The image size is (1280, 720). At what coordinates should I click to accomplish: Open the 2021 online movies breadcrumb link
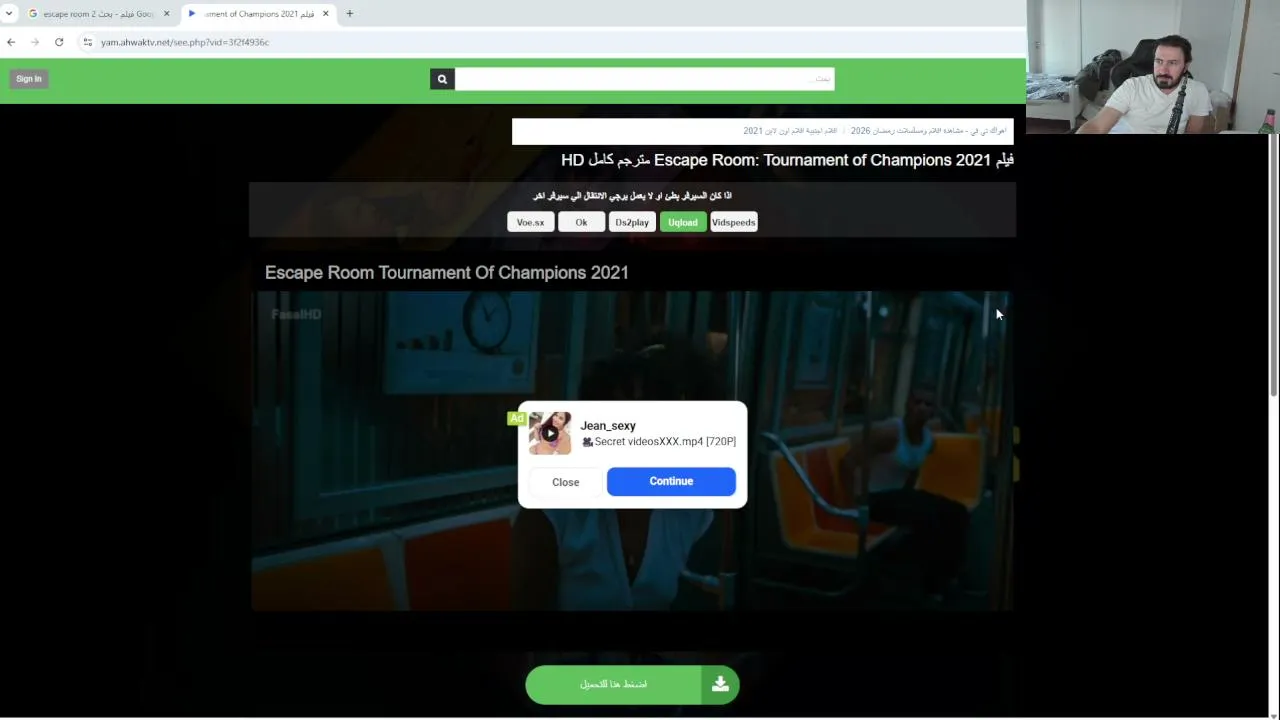point(790,131)
